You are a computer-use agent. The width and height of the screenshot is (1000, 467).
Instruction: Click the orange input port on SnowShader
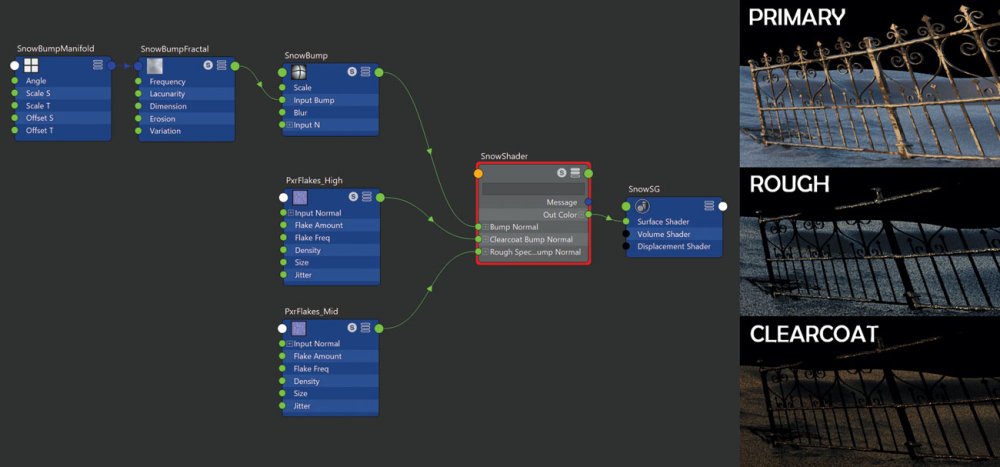(x=478, y=173)
